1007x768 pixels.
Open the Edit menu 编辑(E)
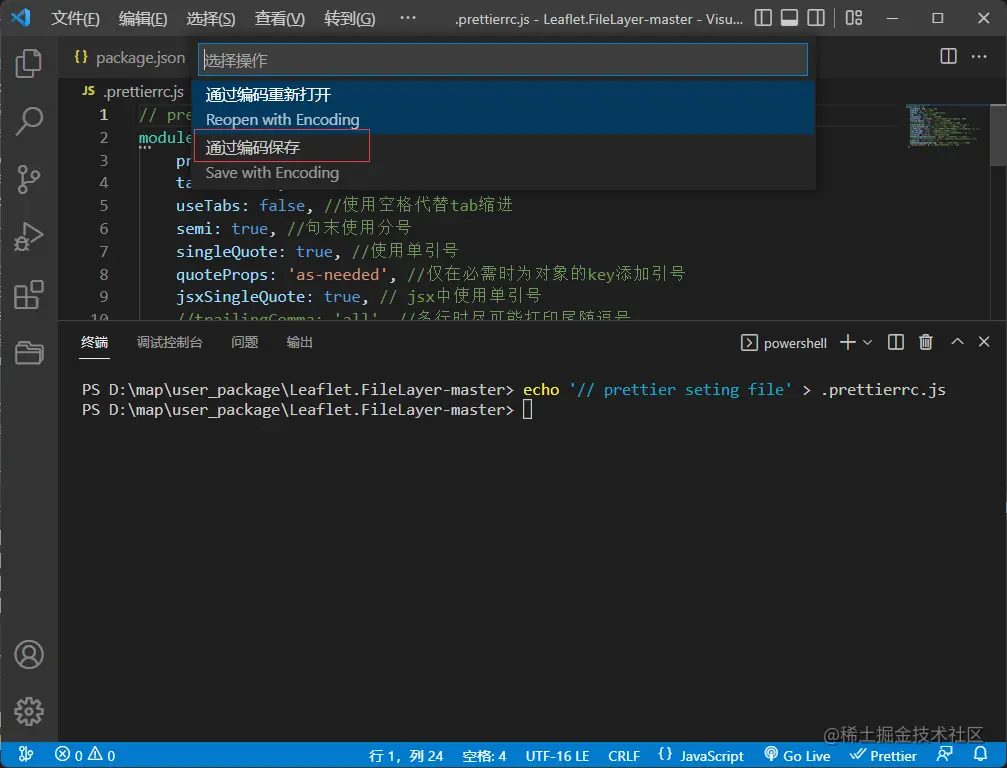pos(143,19)
